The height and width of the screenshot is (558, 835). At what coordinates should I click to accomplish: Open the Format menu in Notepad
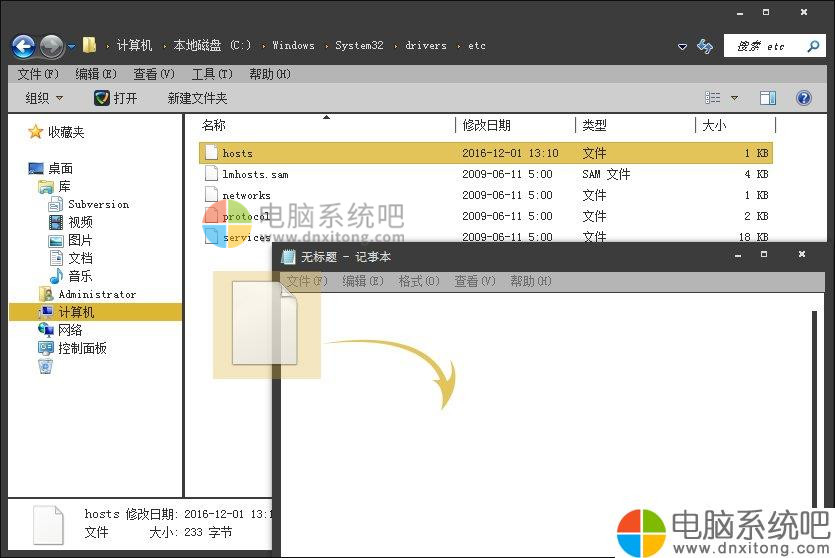(418, 282)
